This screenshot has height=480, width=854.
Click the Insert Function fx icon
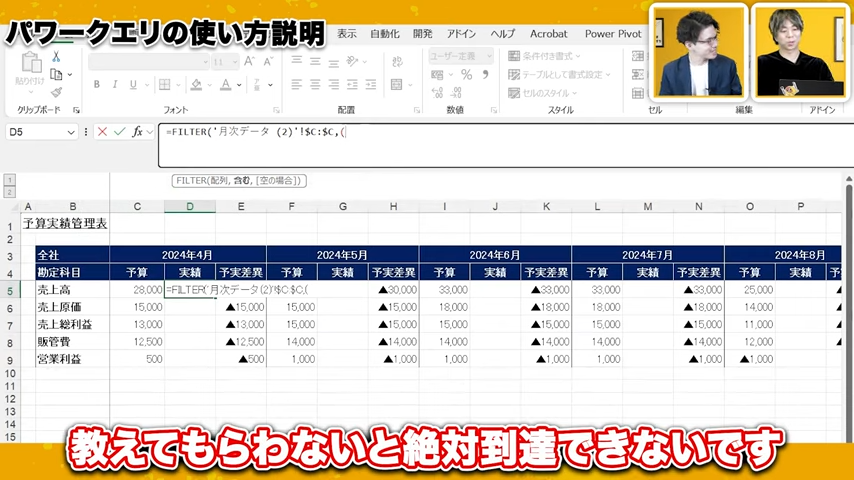click(x=138, y=132)
